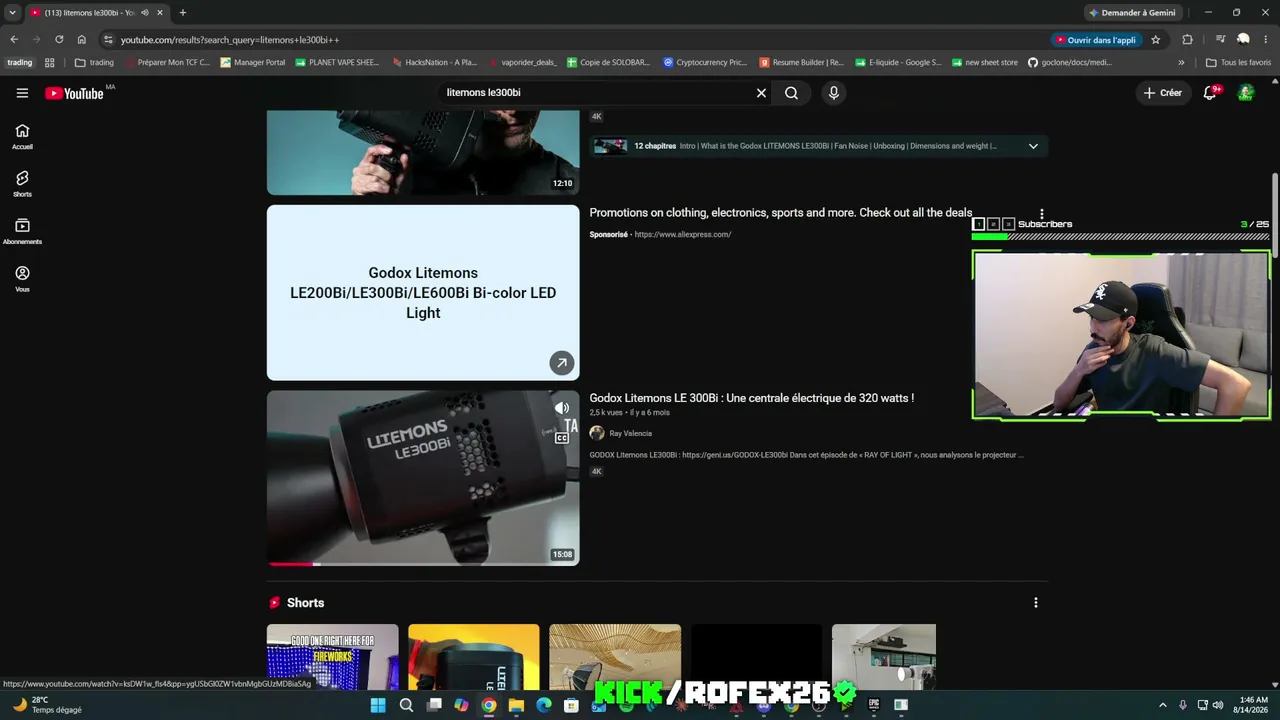Open the Vous section in sidebar
The image size is (1280, 720).
tap(22, 279)
